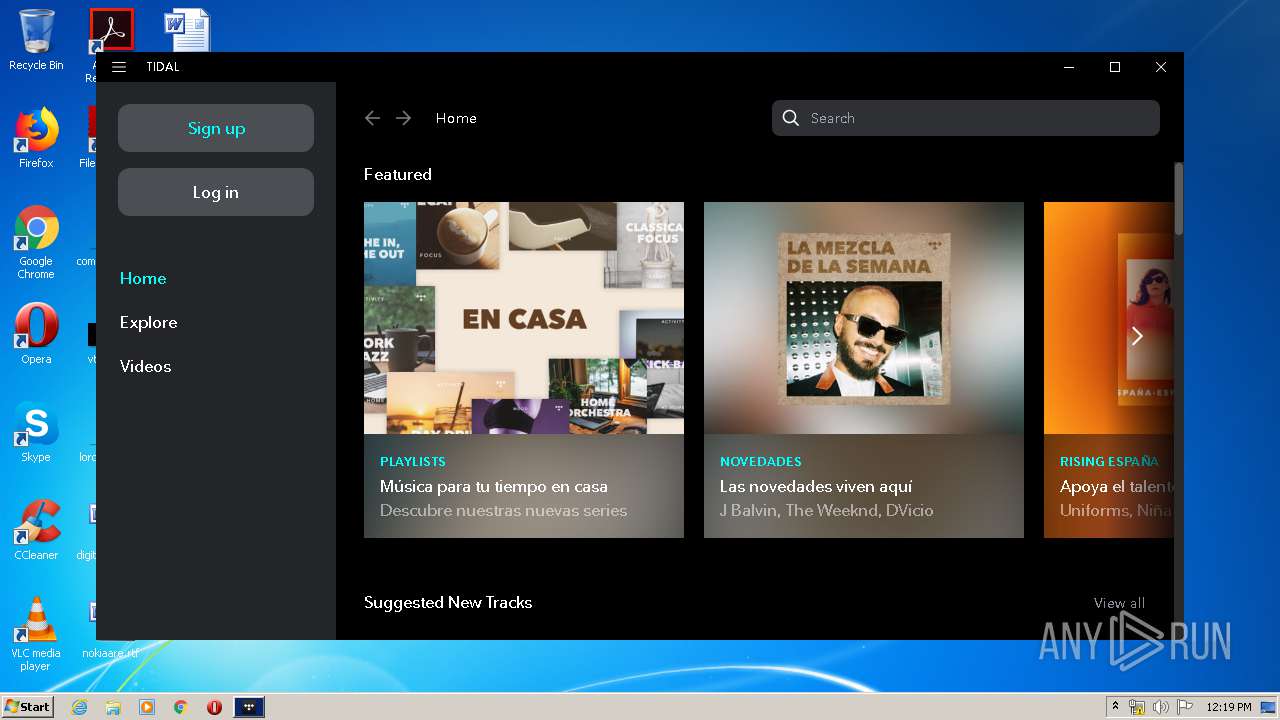
Task: Open the Windows Start menu
Action: tap(27, 707)
